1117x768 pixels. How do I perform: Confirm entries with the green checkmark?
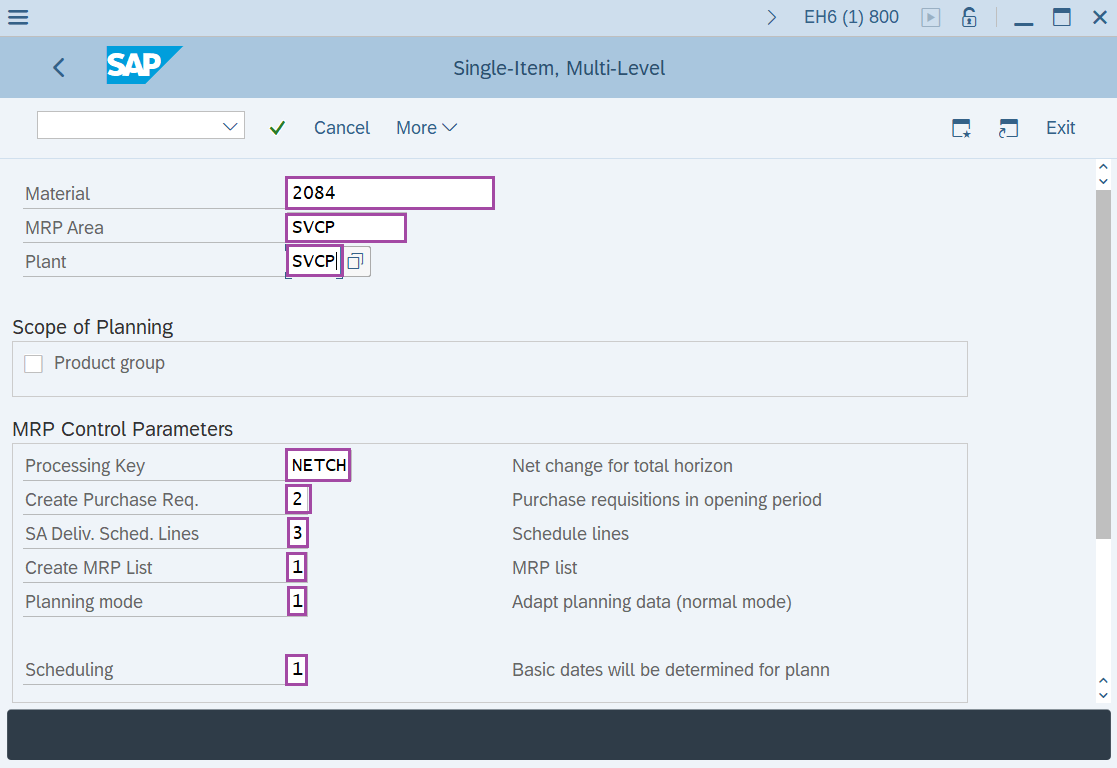[277, 127]
